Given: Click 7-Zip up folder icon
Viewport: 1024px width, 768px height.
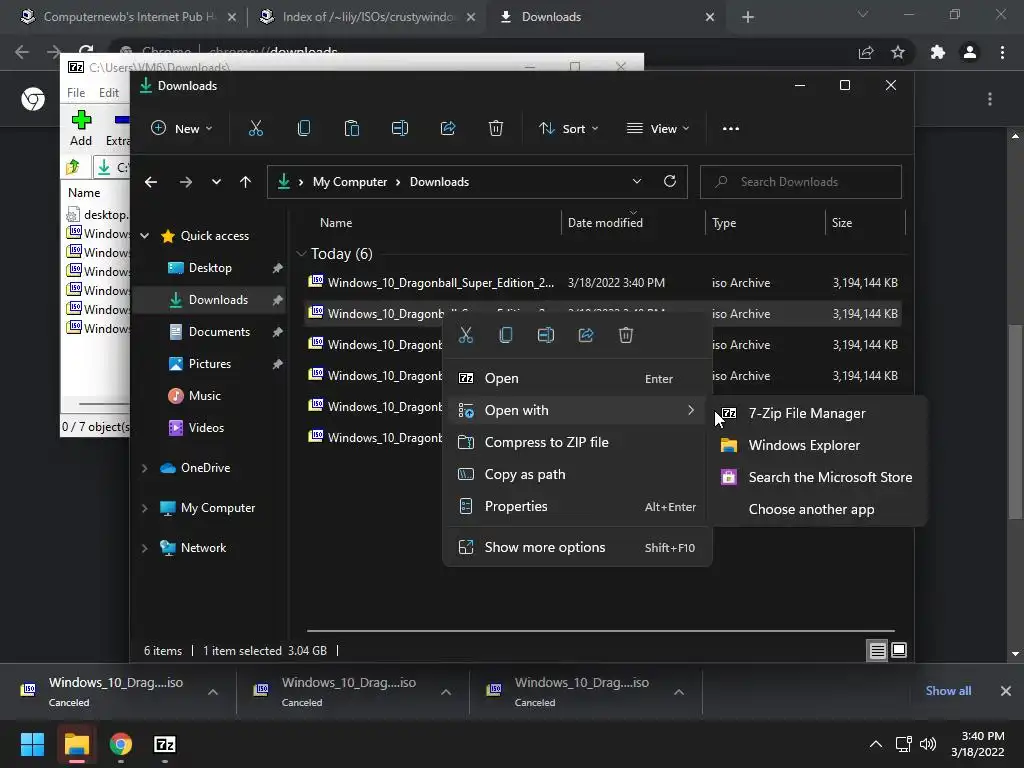Looking at the screenshot, I should click(x=72, y=167).
